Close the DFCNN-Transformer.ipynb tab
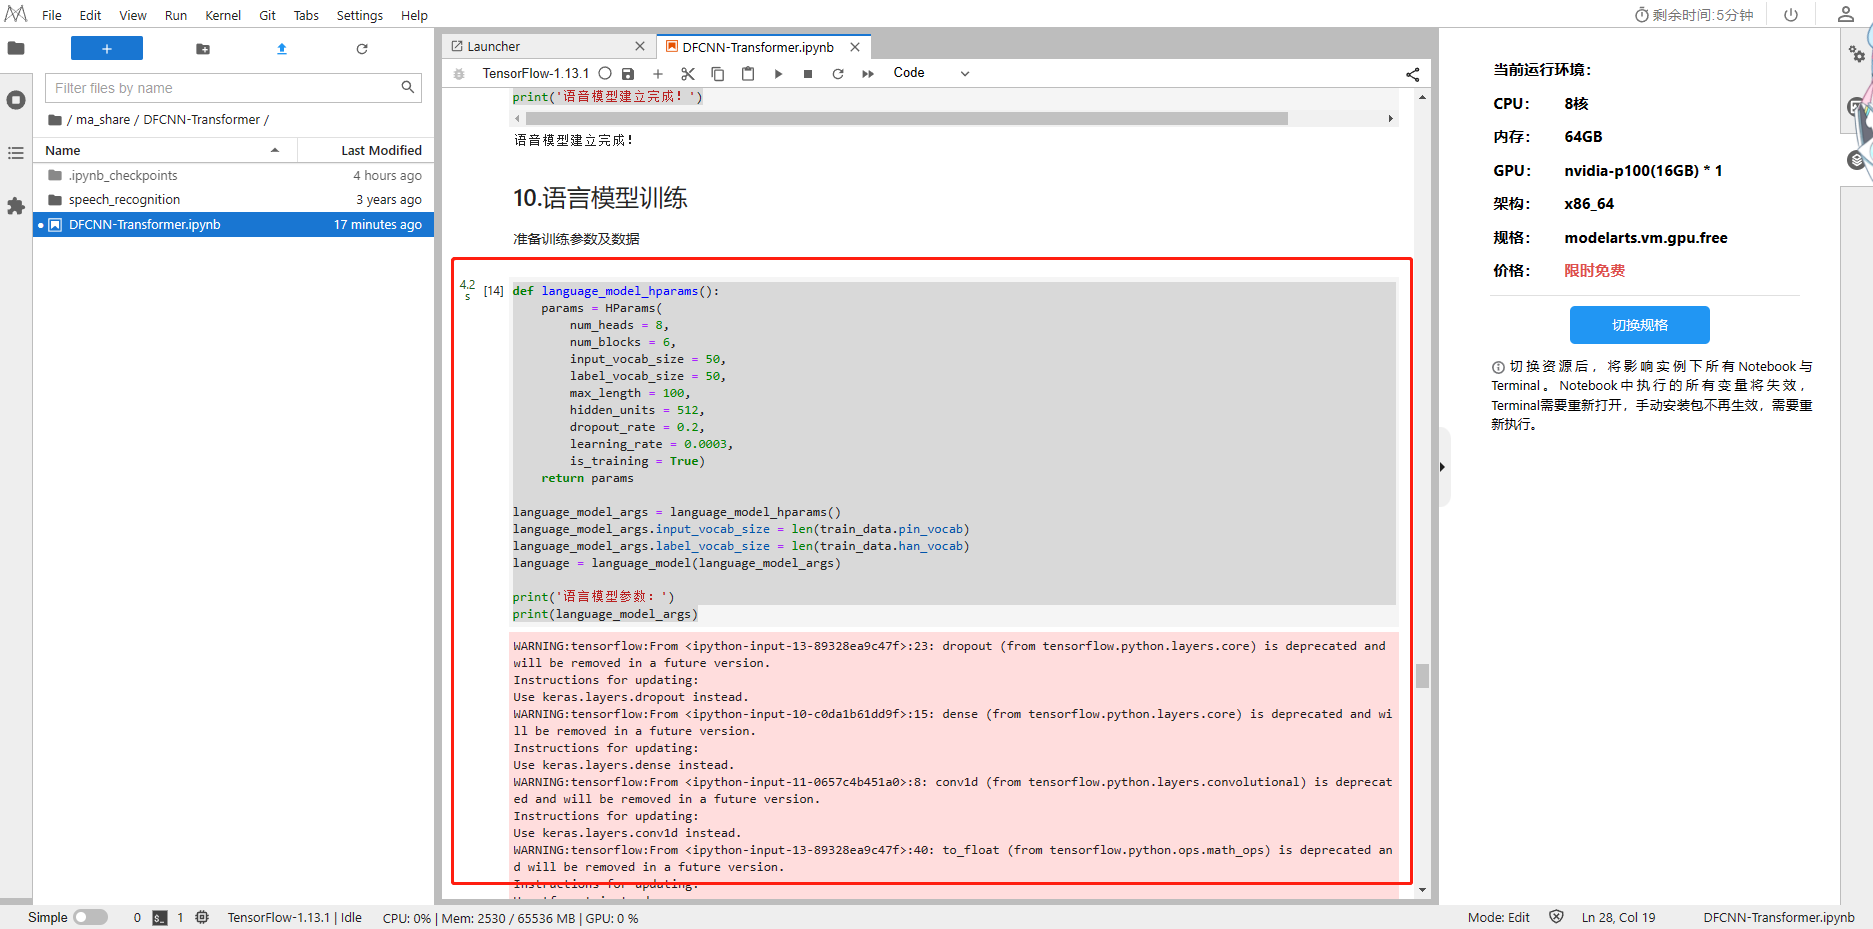Viewport: 1873px width, 929px height. pos(855,47)
